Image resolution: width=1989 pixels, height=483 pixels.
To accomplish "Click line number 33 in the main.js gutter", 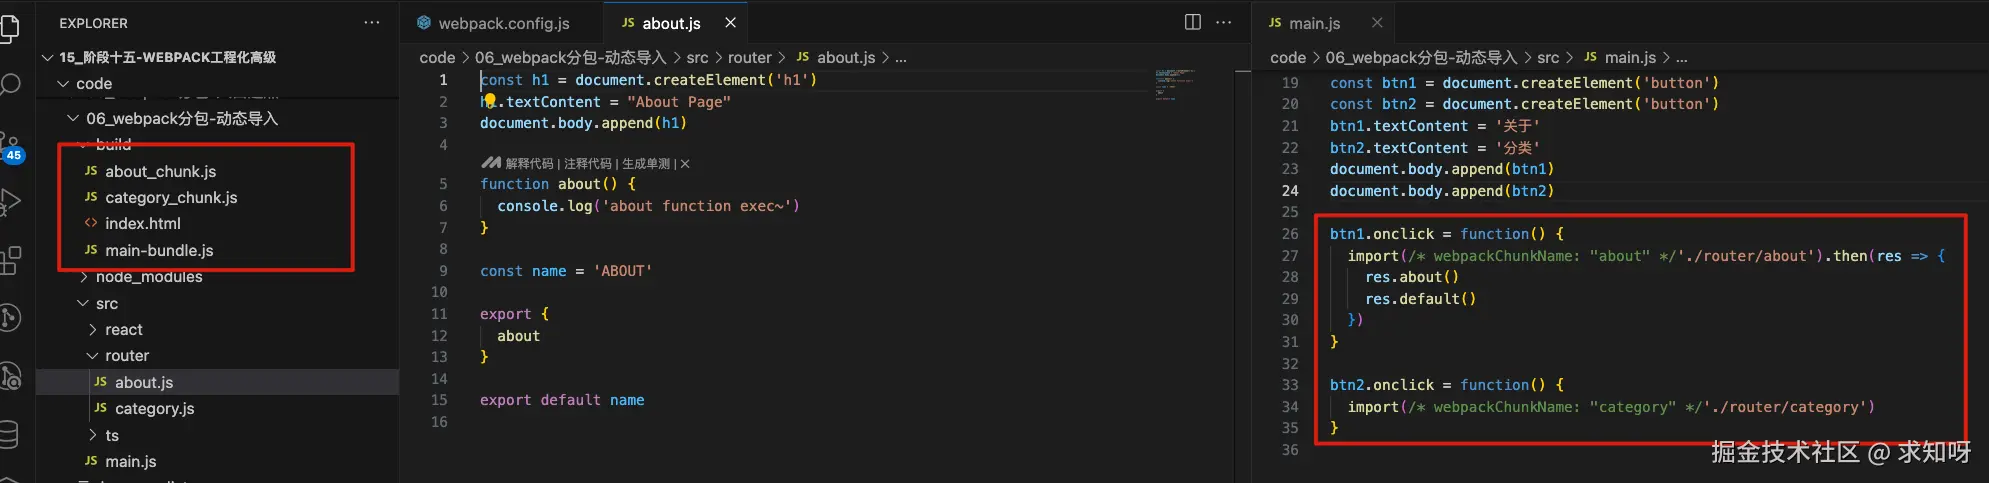I will point(1290,385).
